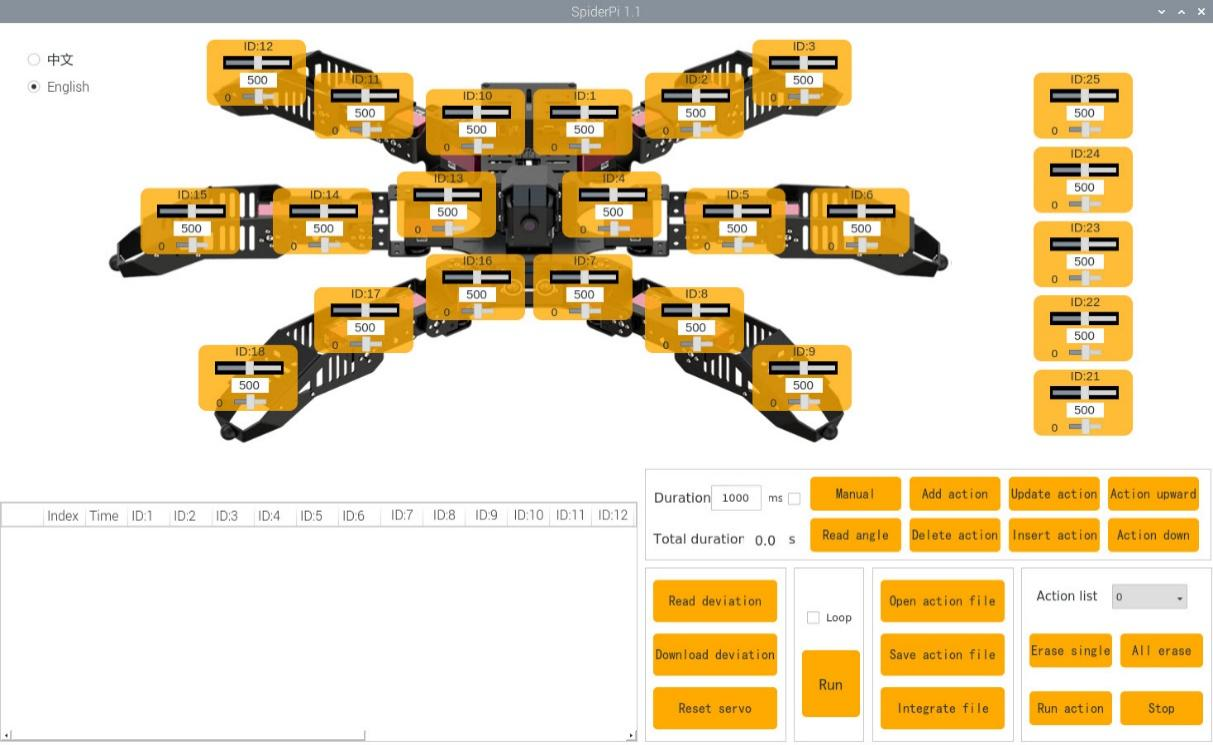Click the Erase single button
1213x745 pixels.
click(x=1070, y=650)
